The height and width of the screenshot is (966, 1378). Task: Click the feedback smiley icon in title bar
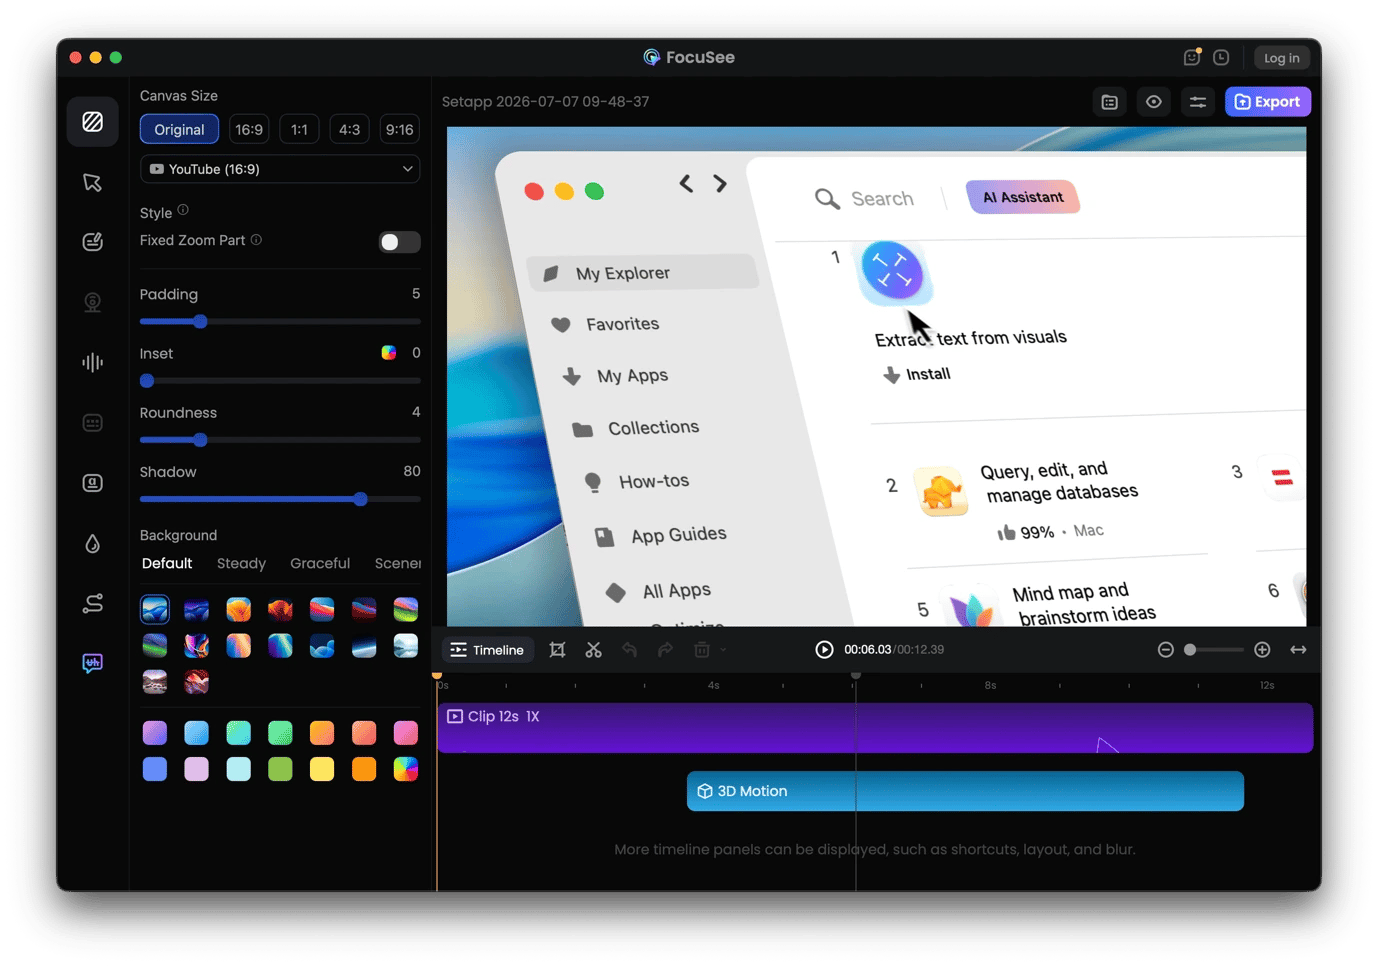(1191, 57)
